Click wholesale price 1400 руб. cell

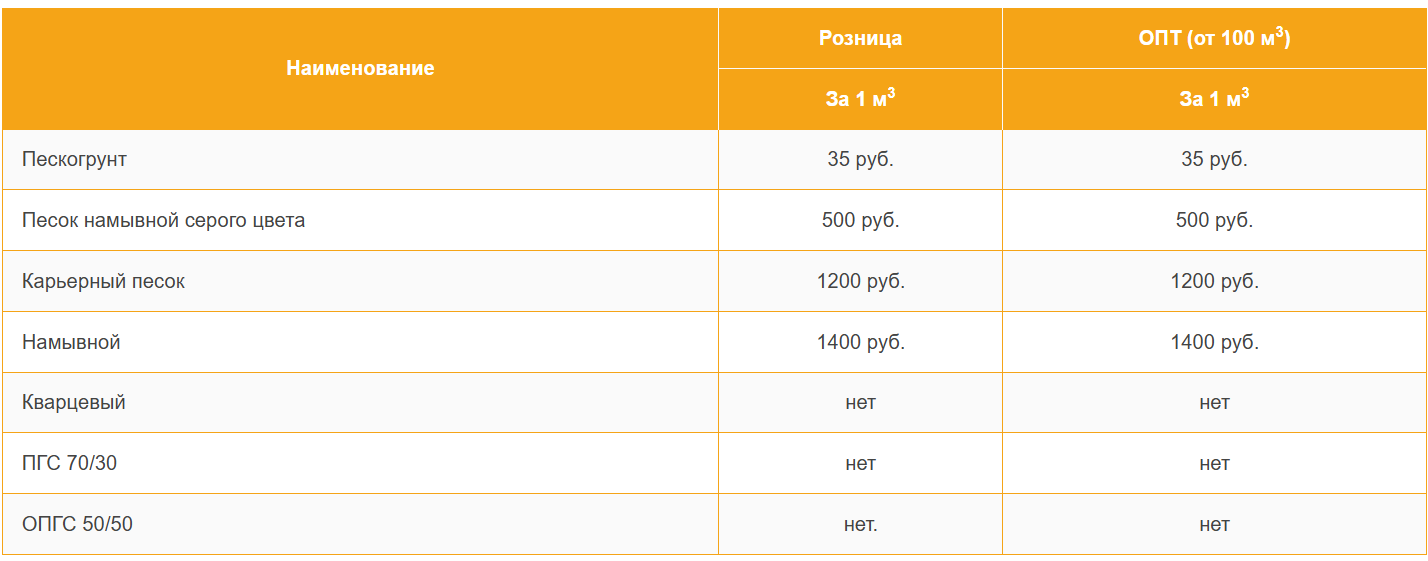click(x=1214, y=342)
